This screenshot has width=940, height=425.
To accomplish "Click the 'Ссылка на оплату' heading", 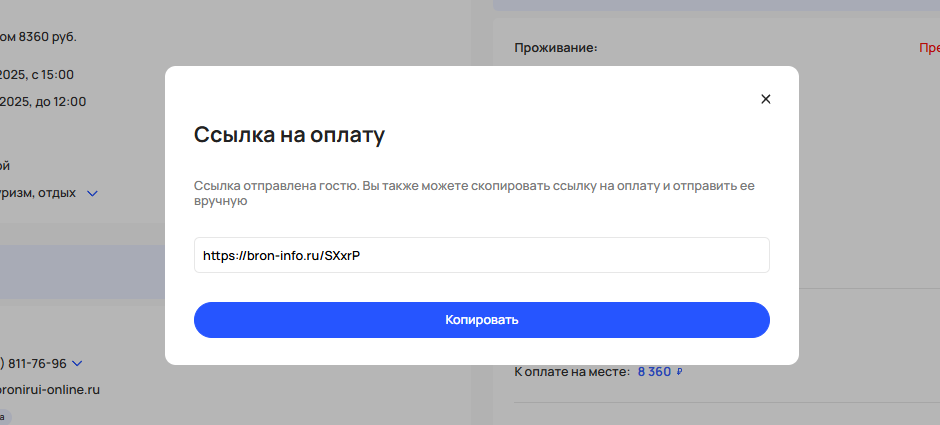I will pyautogui.click(x=289, y=135).
